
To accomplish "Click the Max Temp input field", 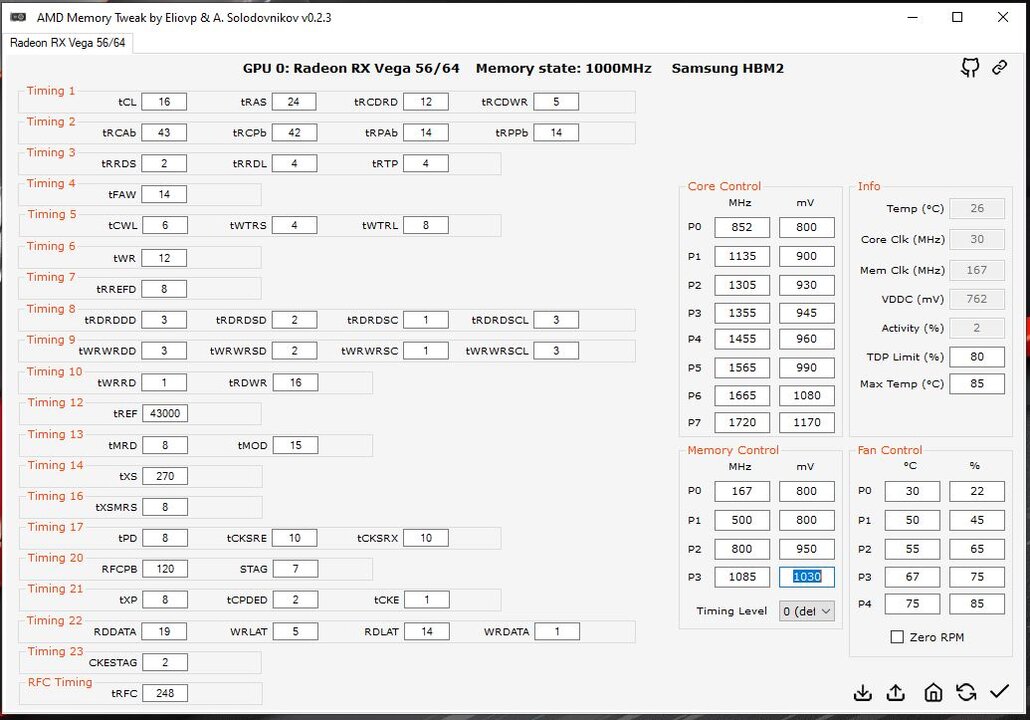I will pos(977,384).
